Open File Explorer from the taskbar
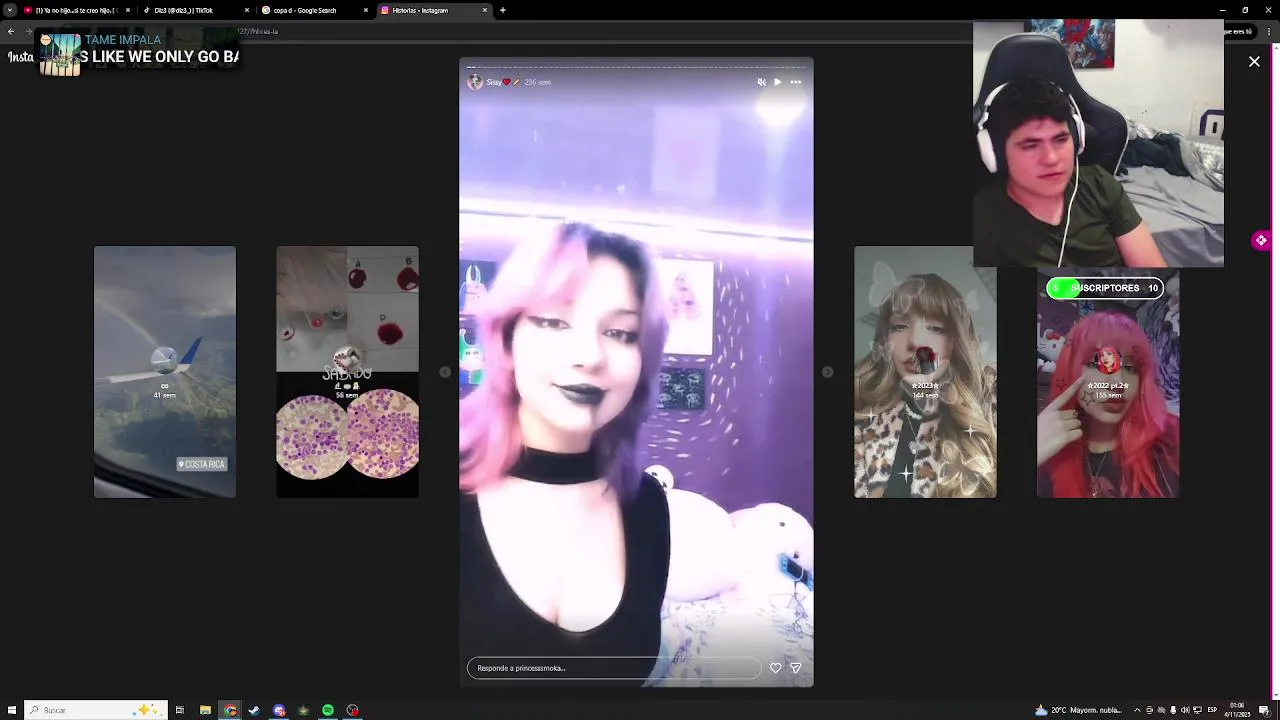1280x720 pixels. pos(205,710)
